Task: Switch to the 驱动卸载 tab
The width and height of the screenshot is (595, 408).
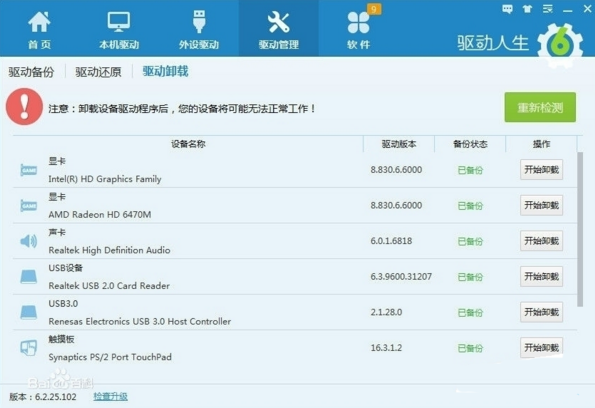Action: pyautogui.click(x=165, y=71)
